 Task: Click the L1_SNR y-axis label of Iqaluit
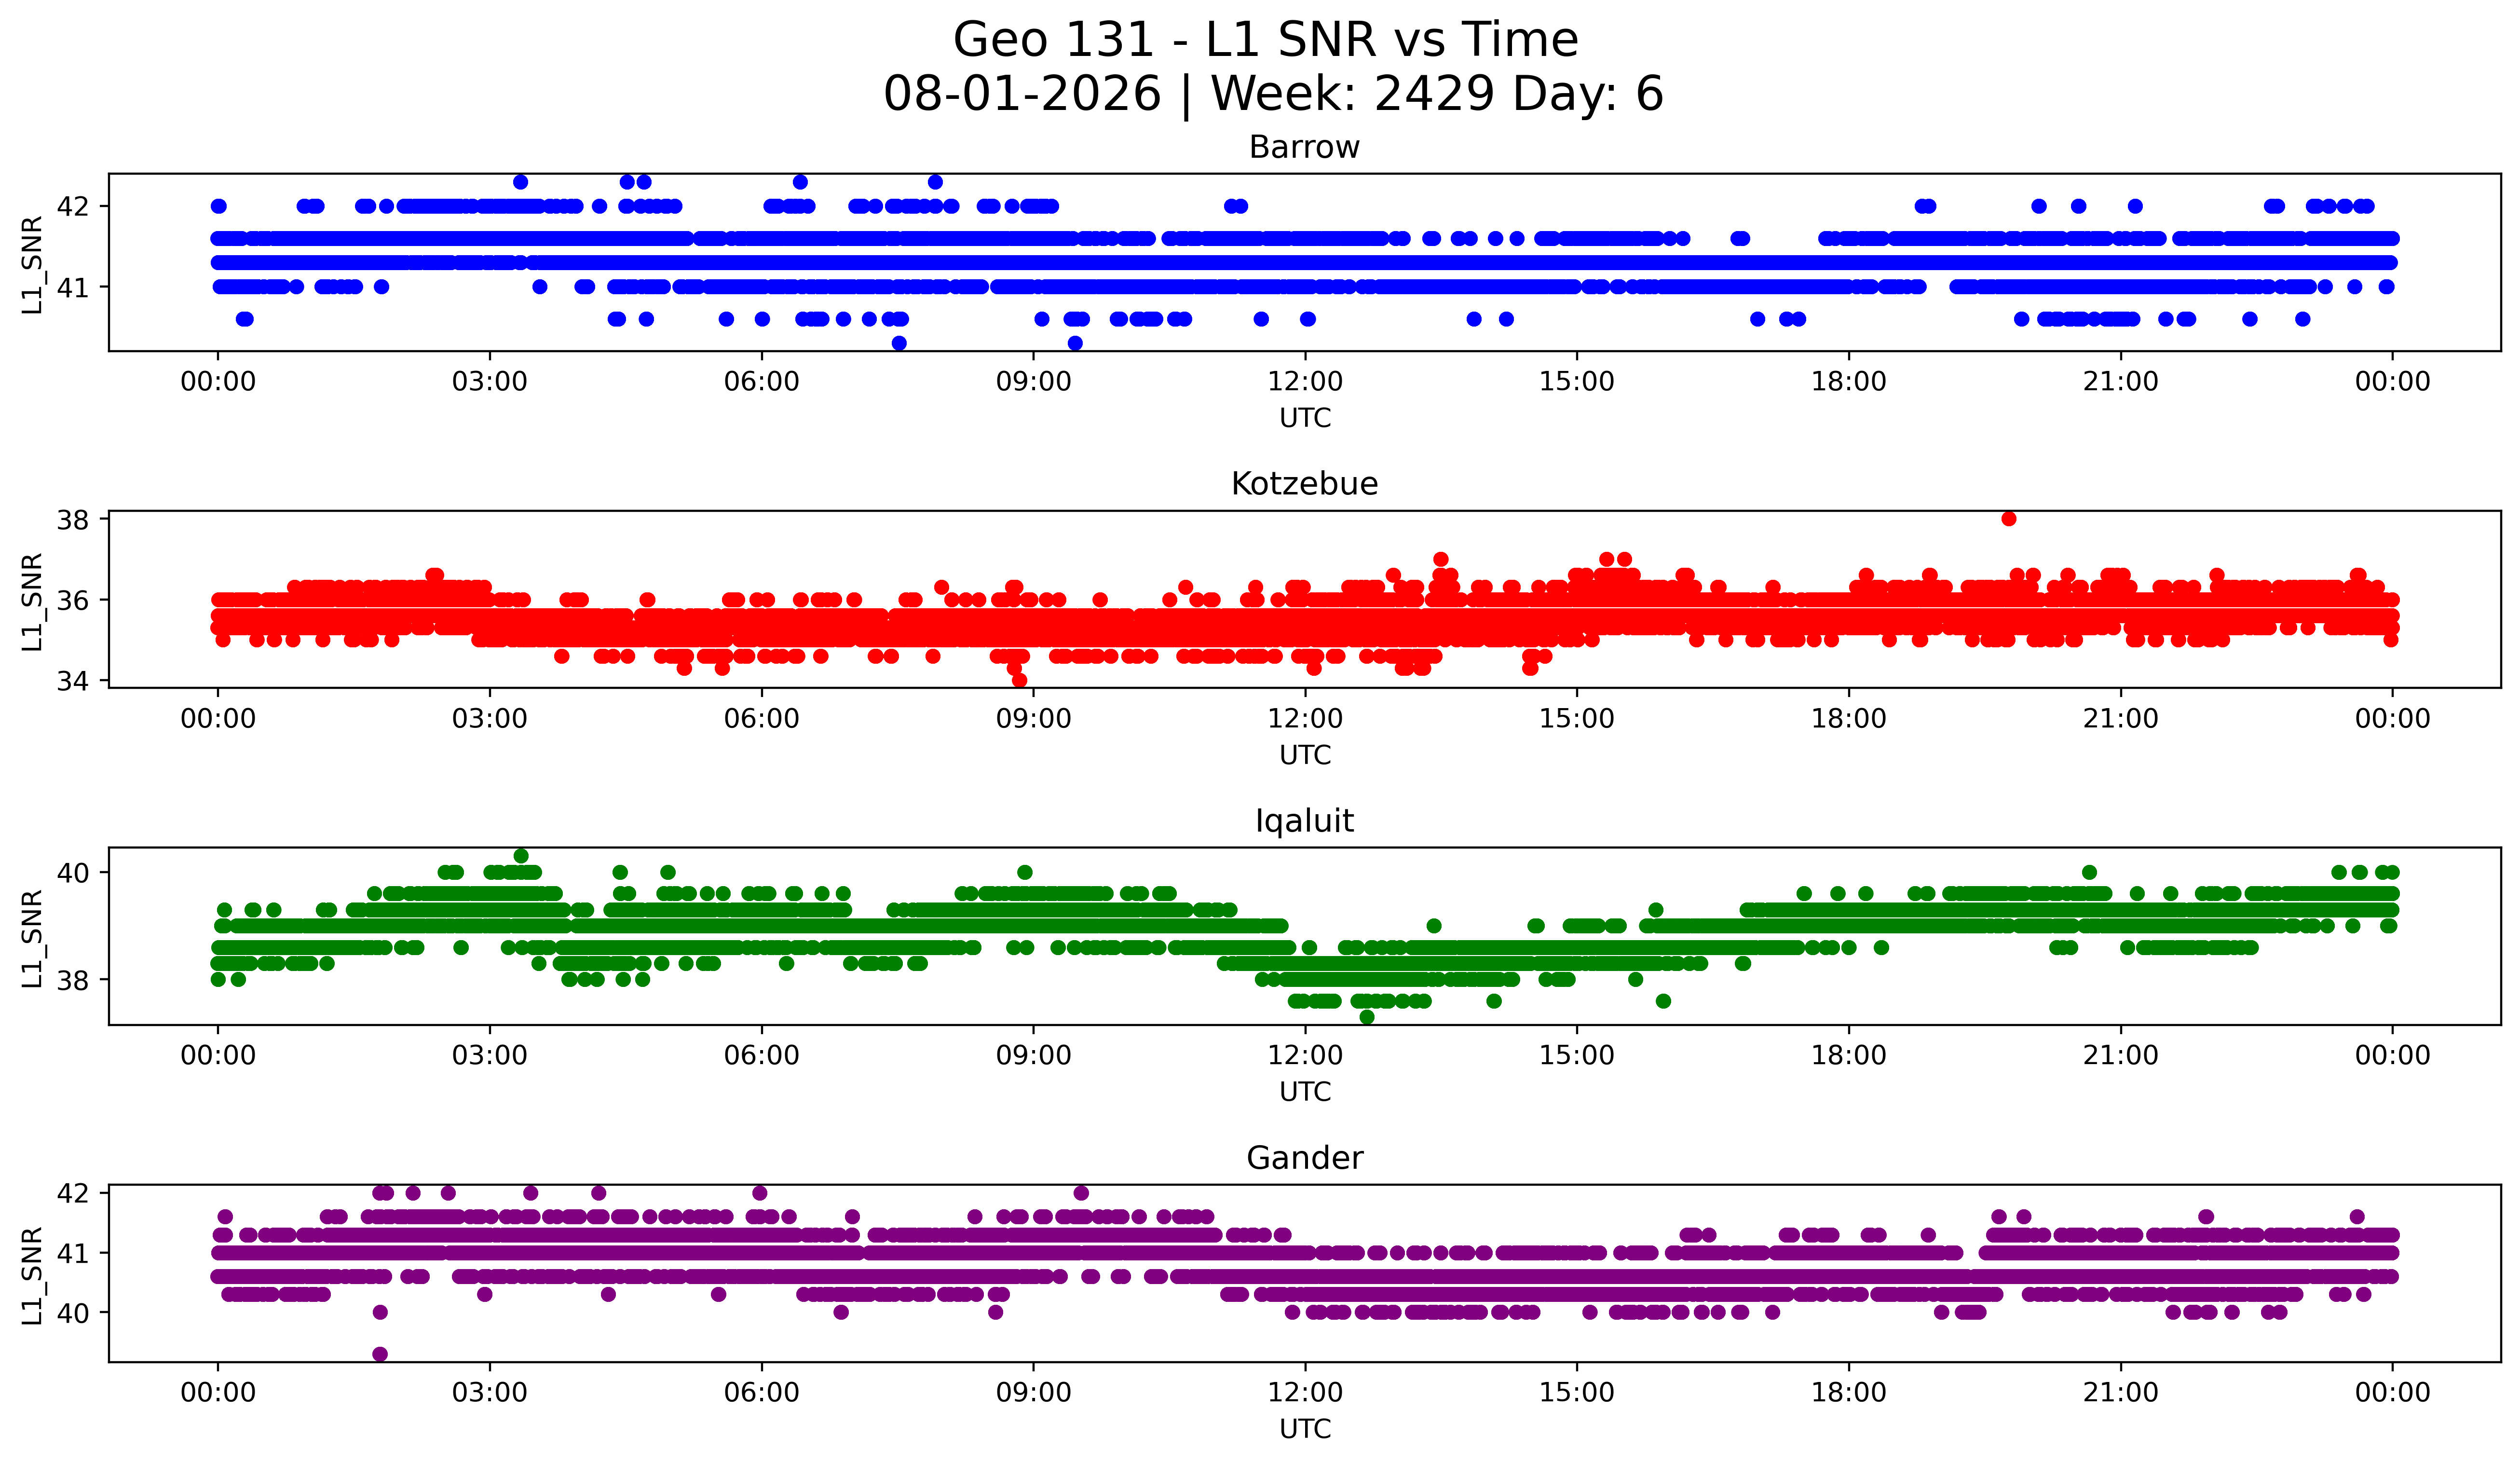[x=33, y=938]
